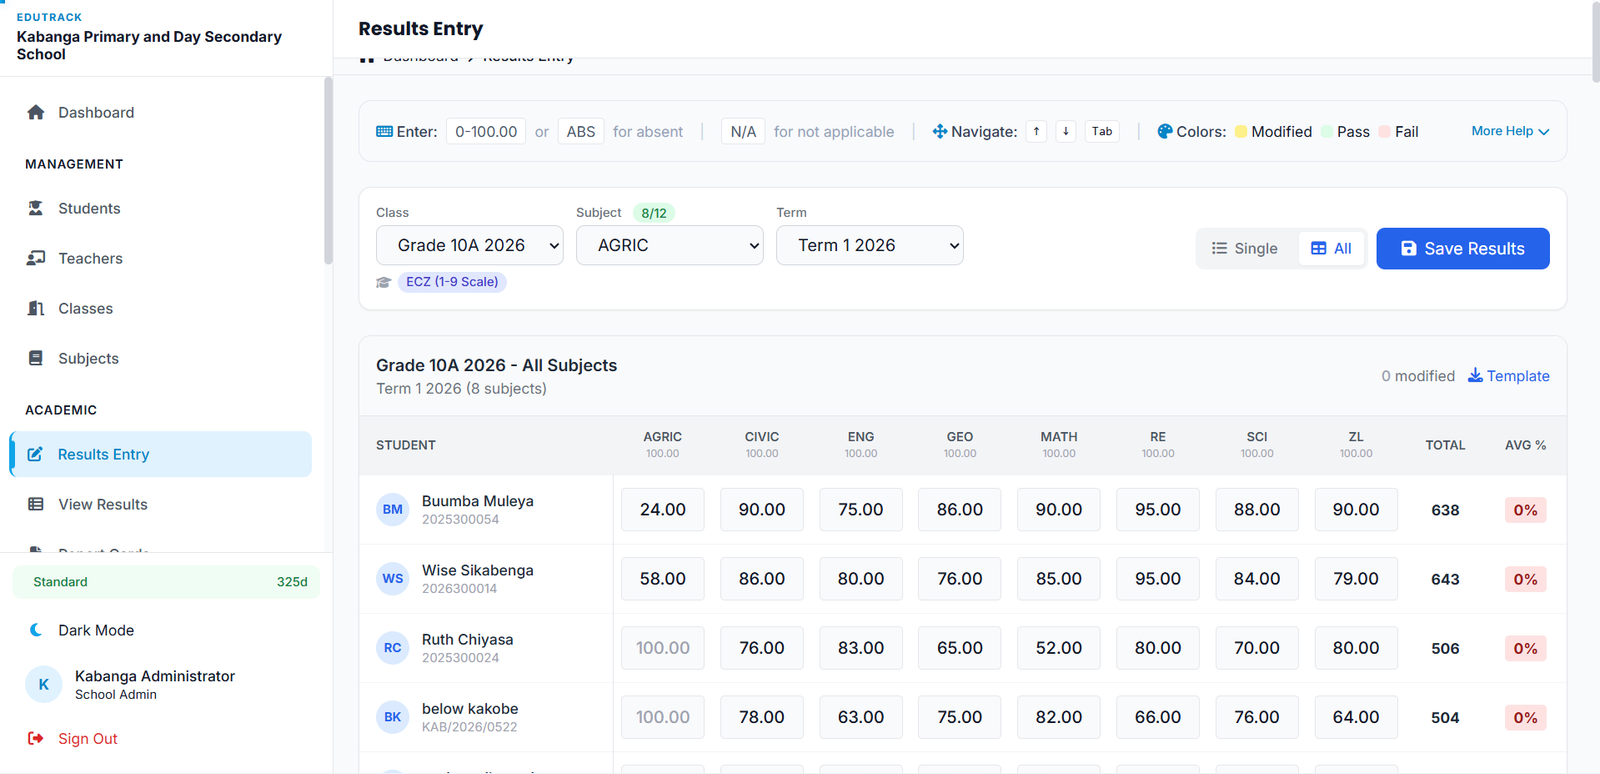
Task: Open the Term dropdown Term 1 2026
Action: [870, 245]
